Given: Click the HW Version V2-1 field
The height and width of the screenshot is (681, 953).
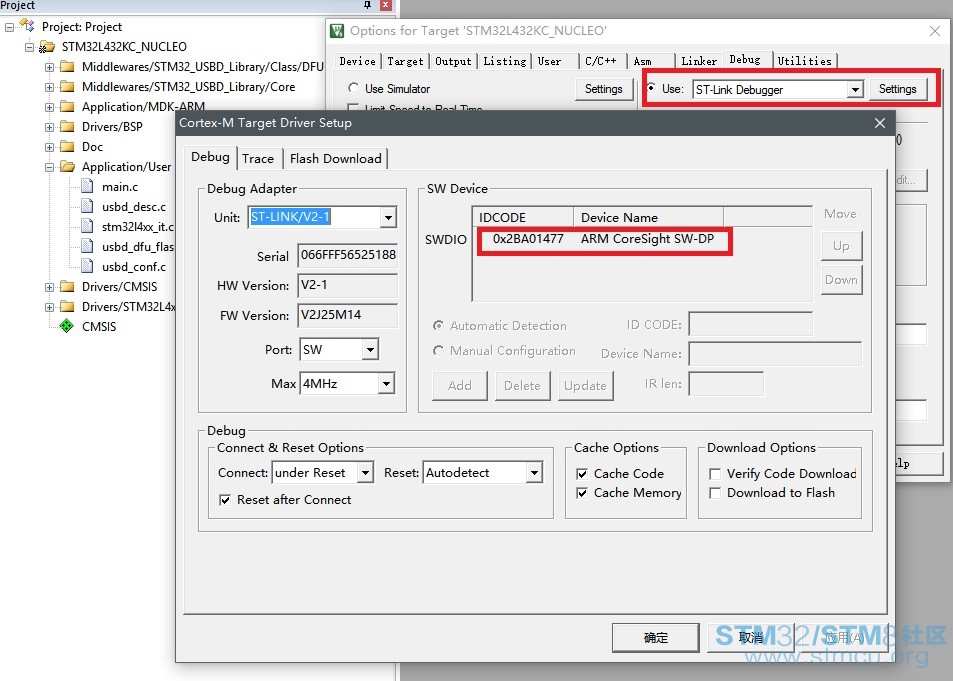Looking at the screenshot, I should pos(348,285).
